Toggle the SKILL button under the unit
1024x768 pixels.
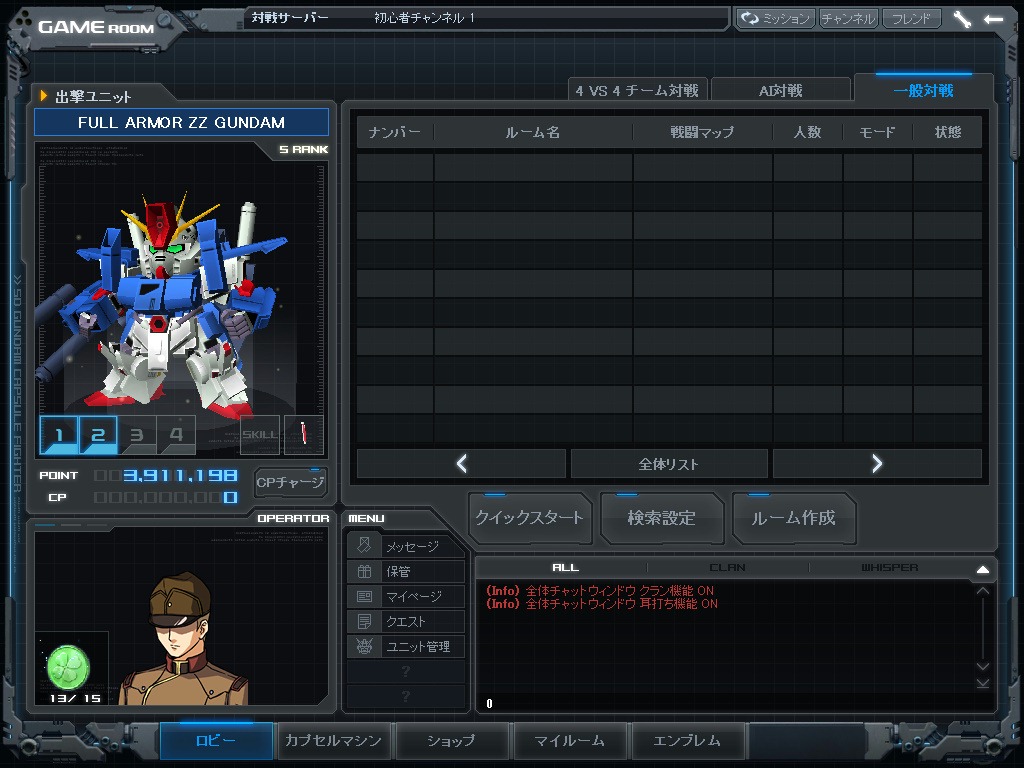point(260,435)
